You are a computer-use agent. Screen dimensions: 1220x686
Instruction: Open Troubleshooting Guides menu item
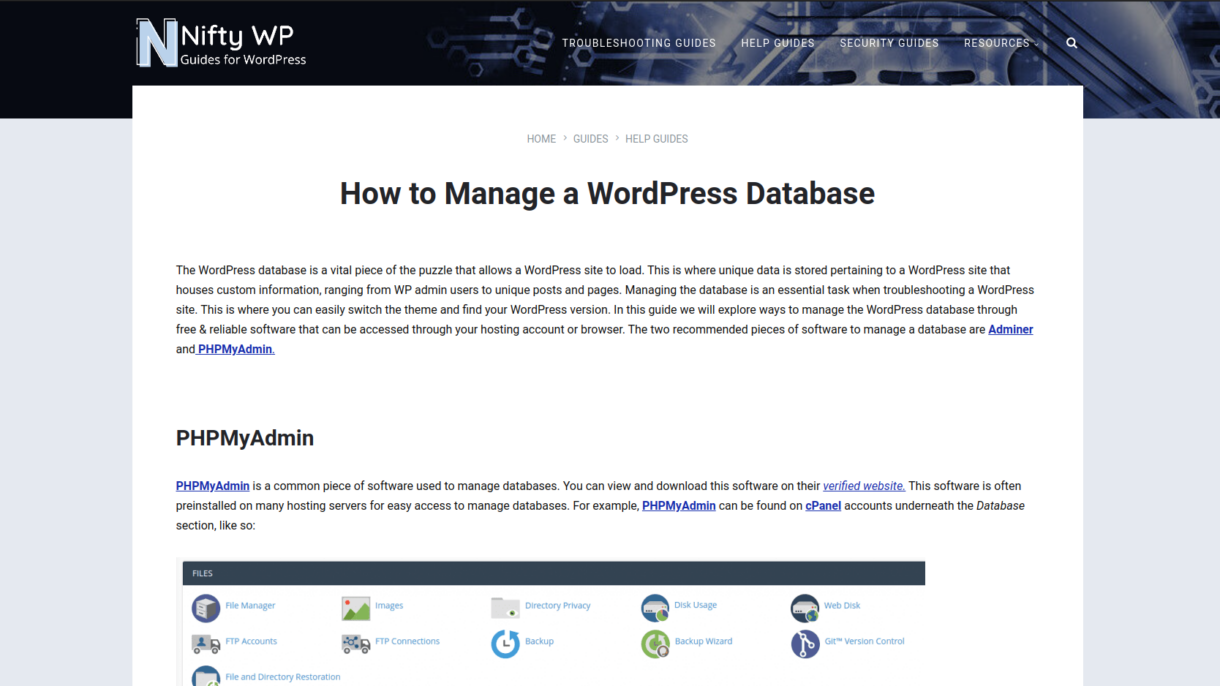pos(638,43)
